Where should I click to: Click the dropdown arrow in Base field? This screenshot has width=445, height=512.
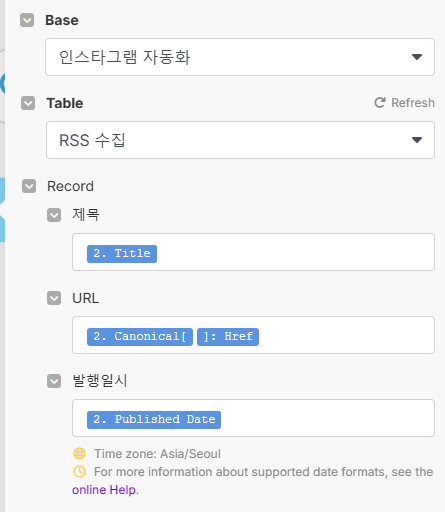click(417, 57)
